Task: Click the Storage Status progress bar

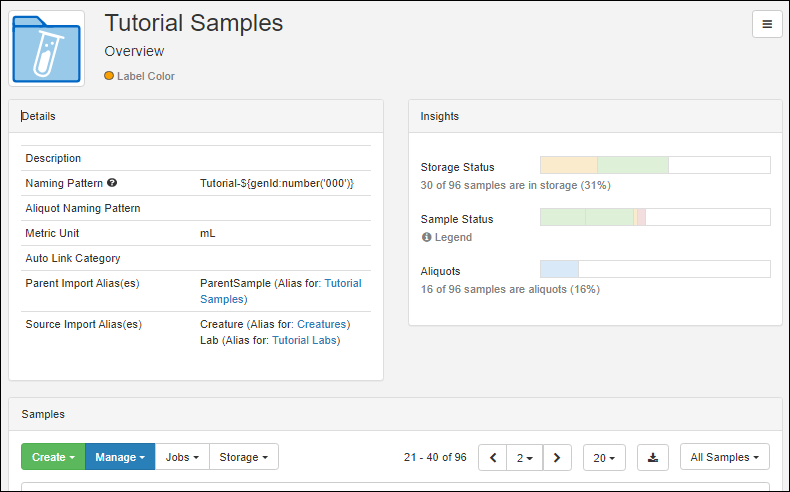Action: [x=655, y=165]
